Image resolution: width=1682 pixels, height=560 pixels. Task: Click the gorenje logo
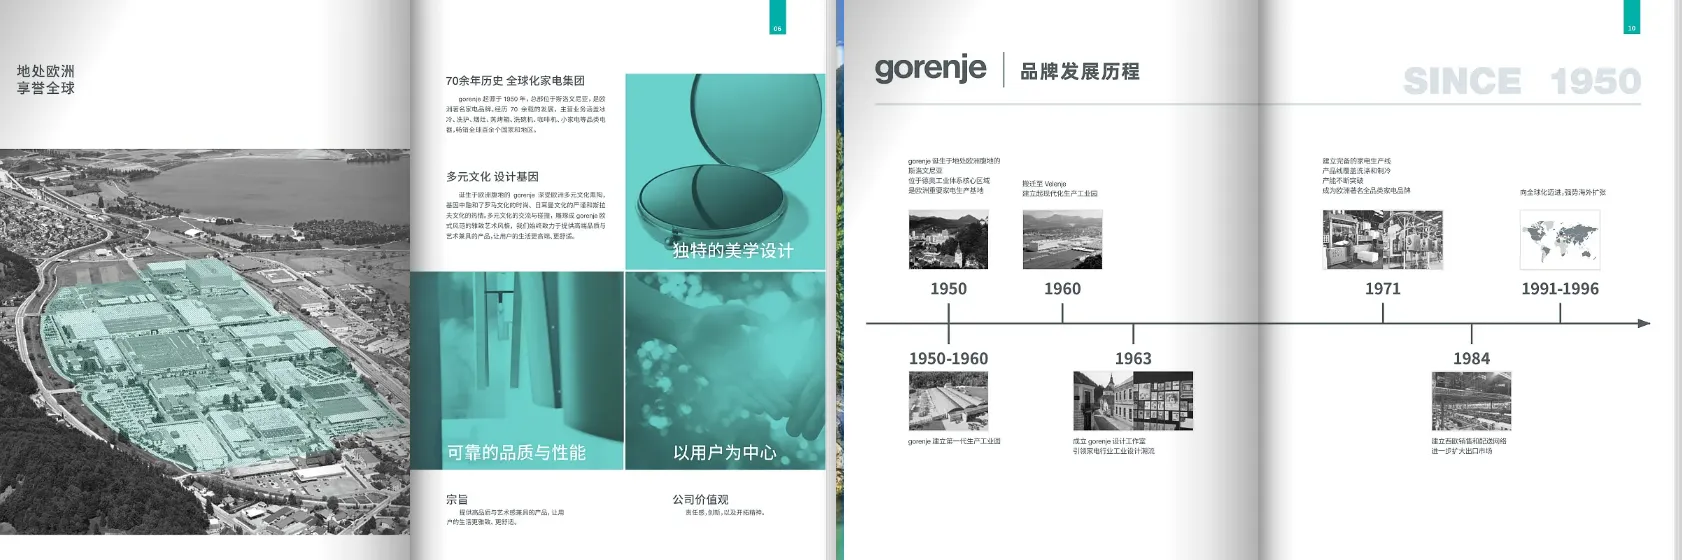coord(930,69)
